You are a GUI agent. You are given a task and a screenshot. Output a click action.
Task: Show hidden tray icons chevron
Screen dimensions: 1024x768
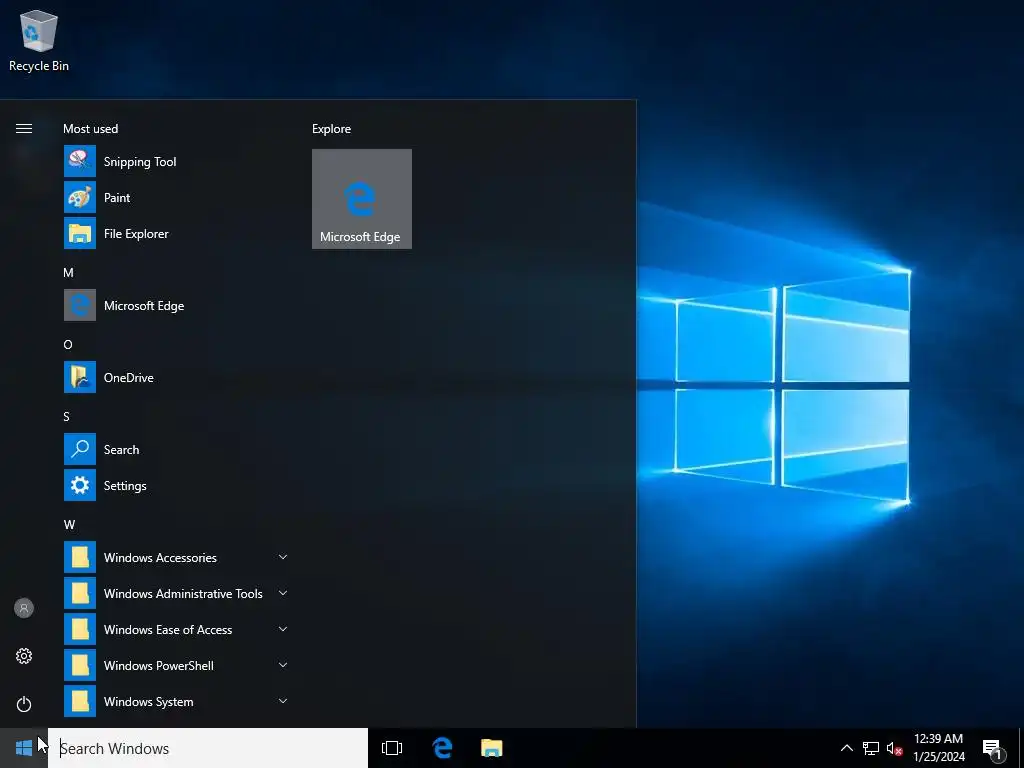point(846,748)
